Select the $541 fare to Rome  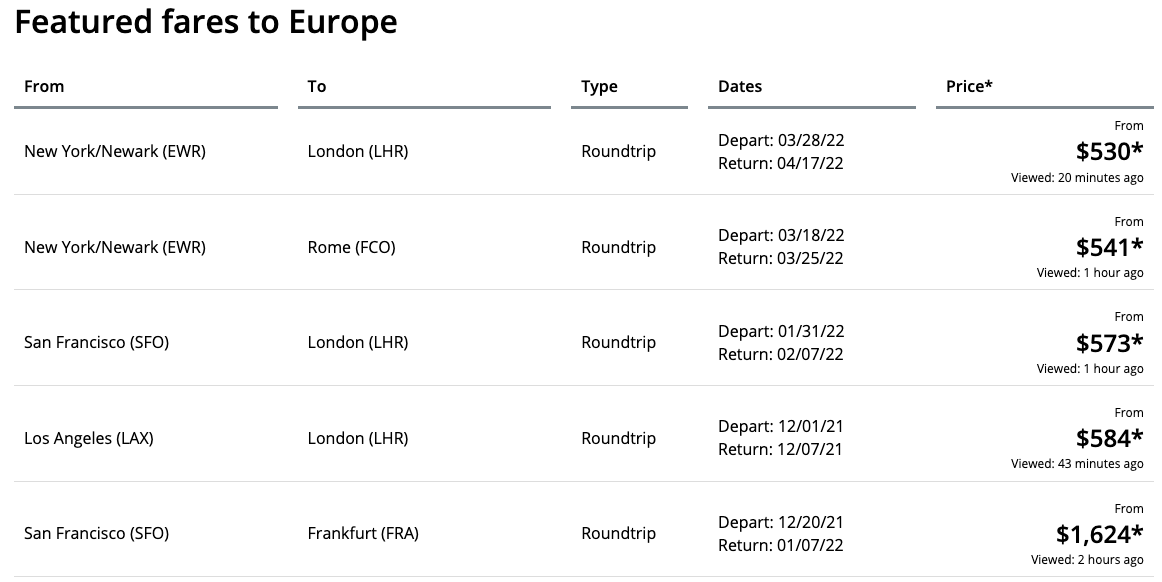1109,247
